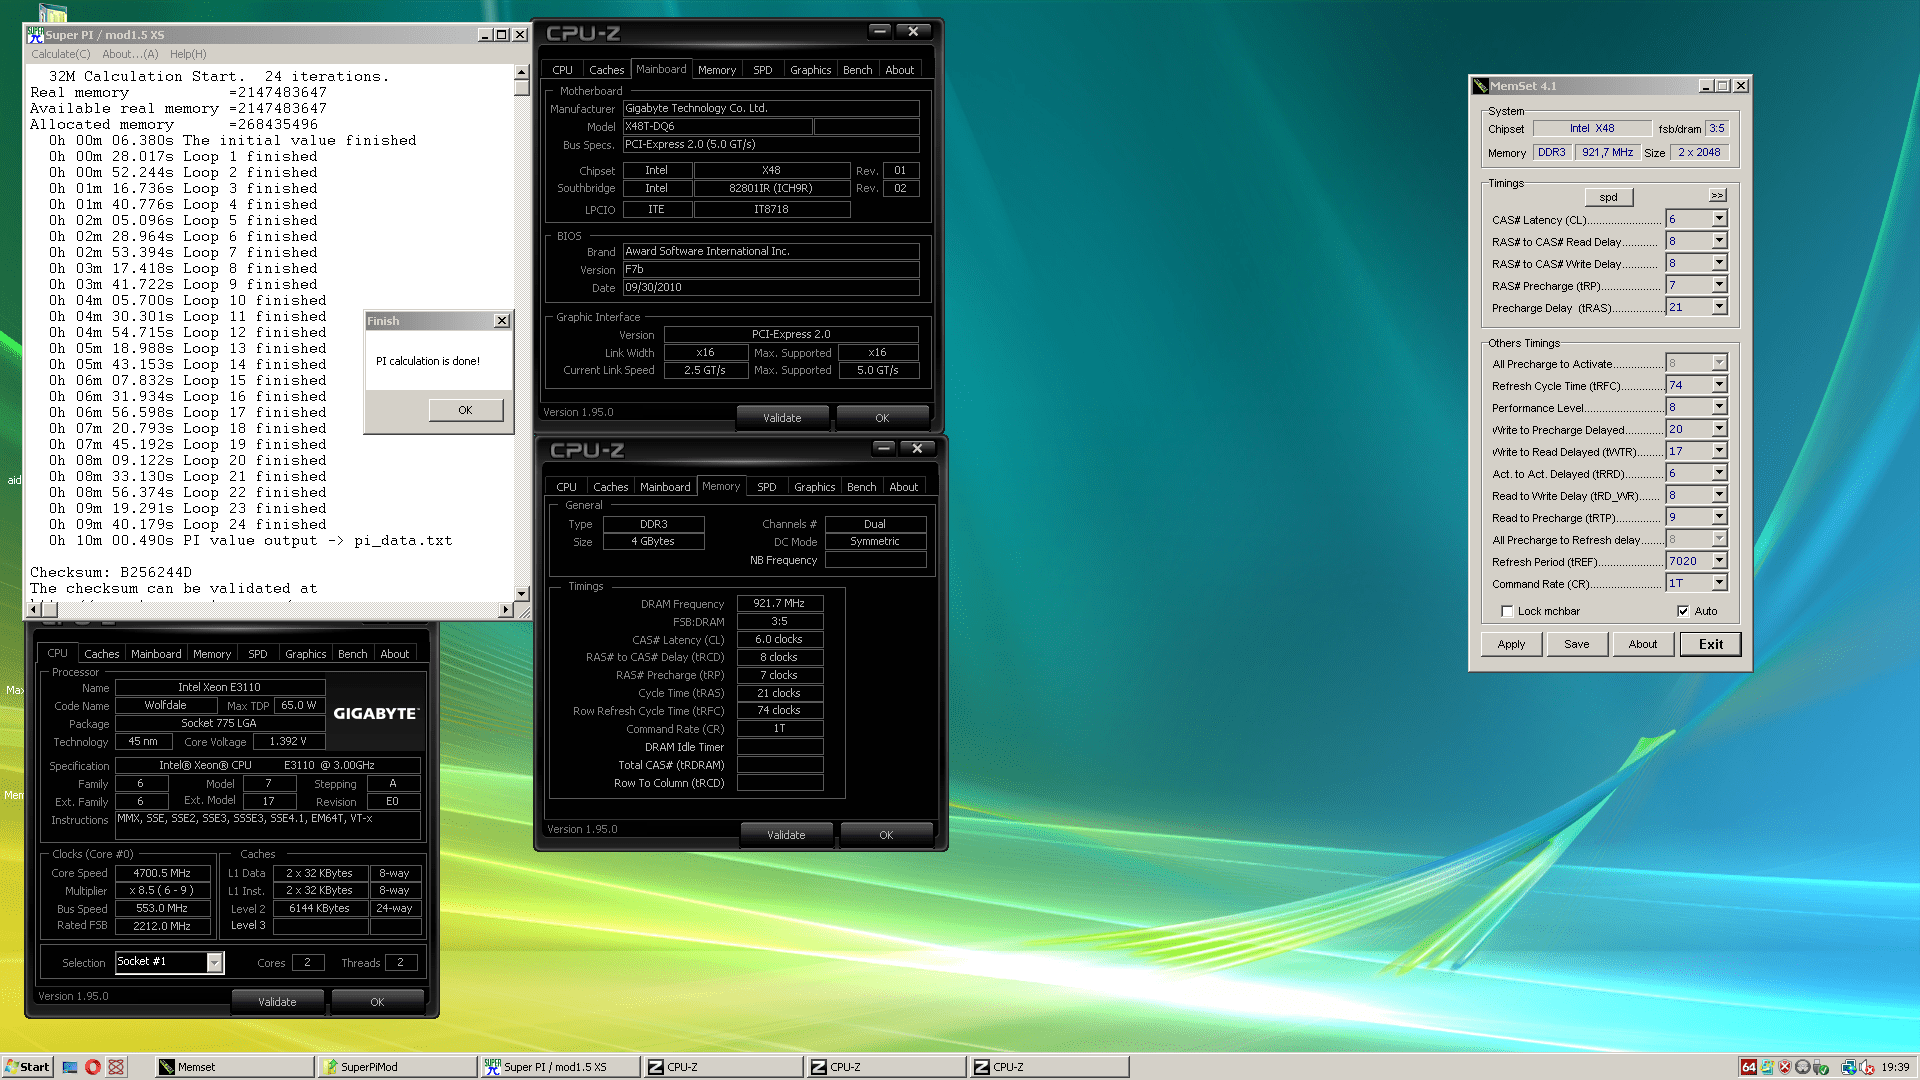The height and width of the screenshot is (1080, 1920).
Task: Click Super PI horizontal scrollbar right arrow
Action: [x=505, y=610]
